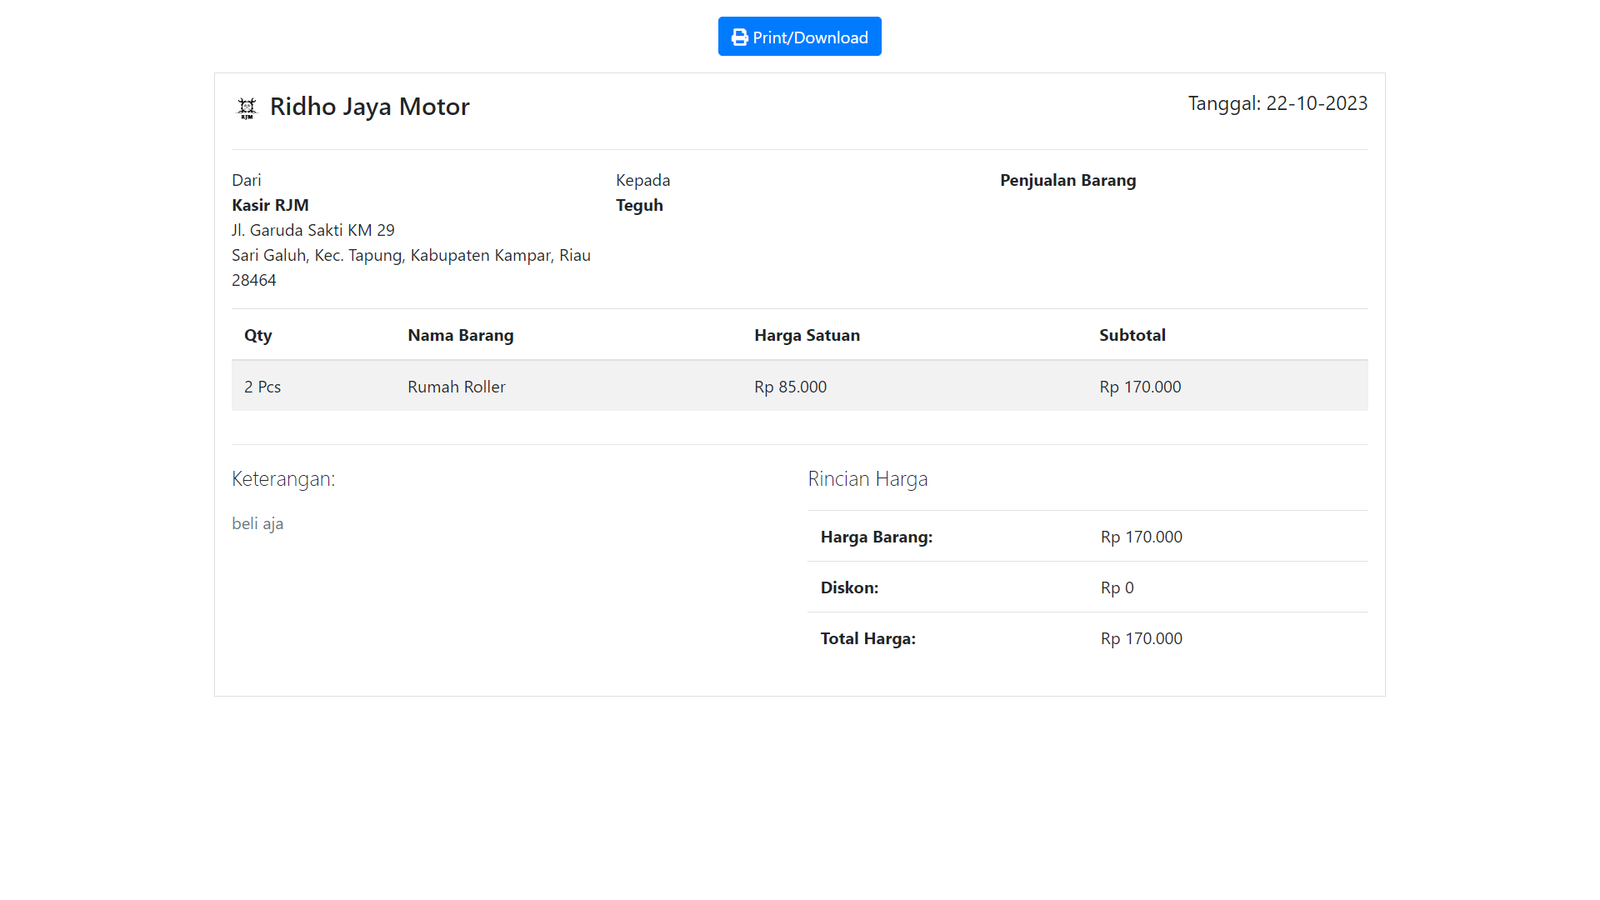This screenshot has width=1600, height=900.
Task: Click the Tanggal 22-10-2023 date text
Action: tap(1277, 103)
